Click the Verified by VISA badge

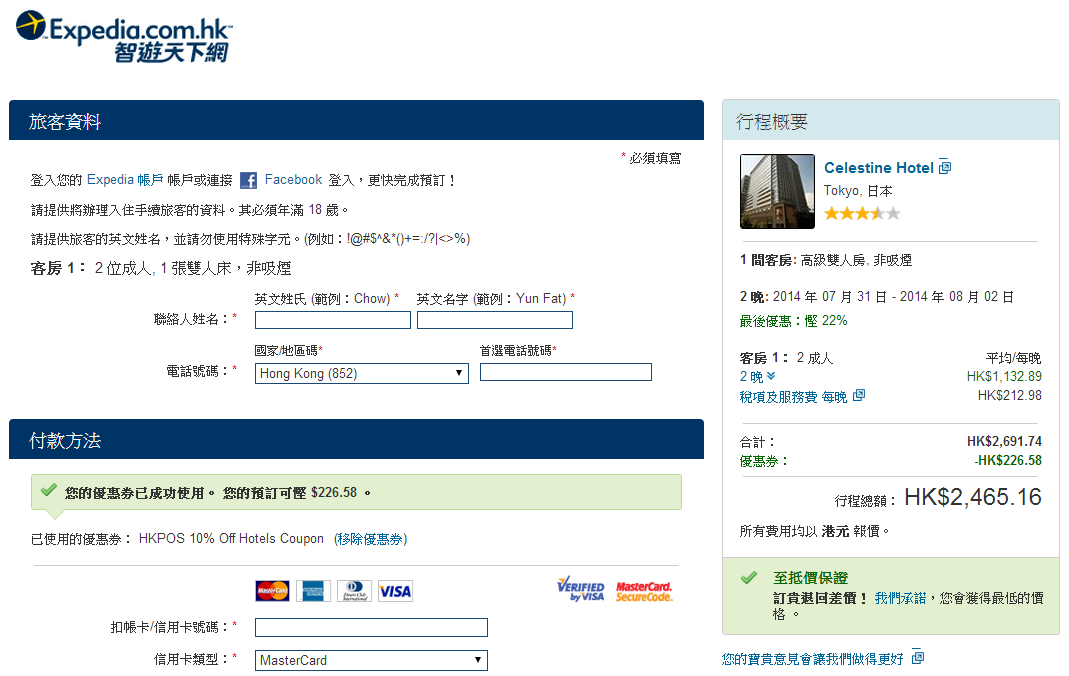580,590
